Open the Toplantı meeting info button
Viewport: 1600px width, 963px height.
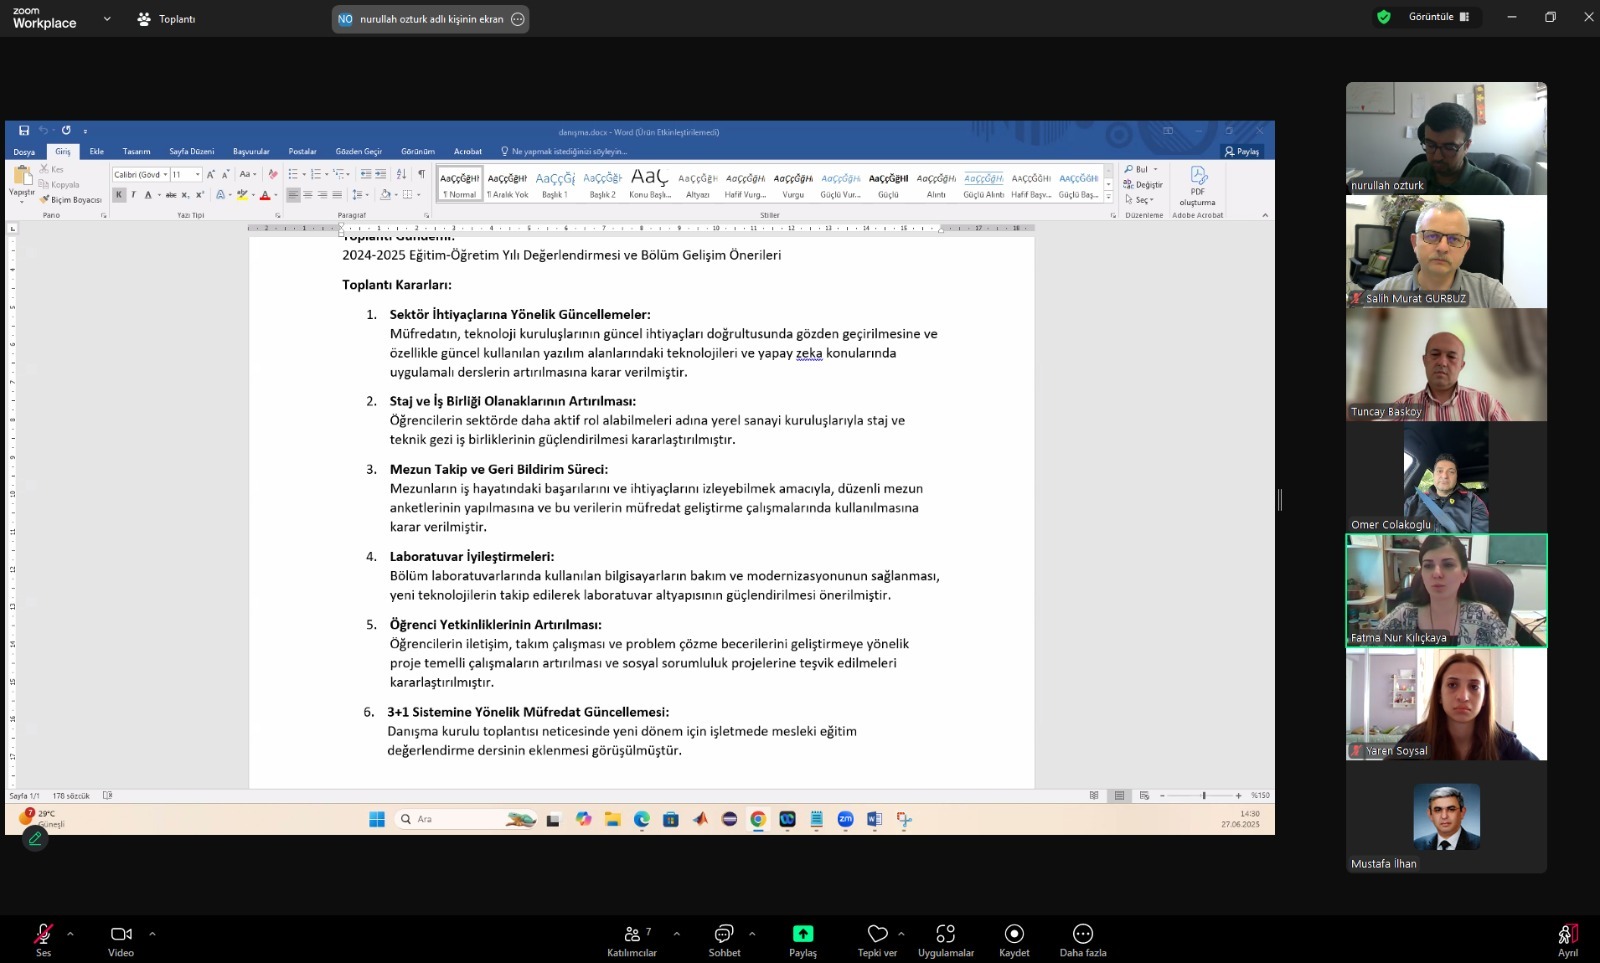[166, 19]
